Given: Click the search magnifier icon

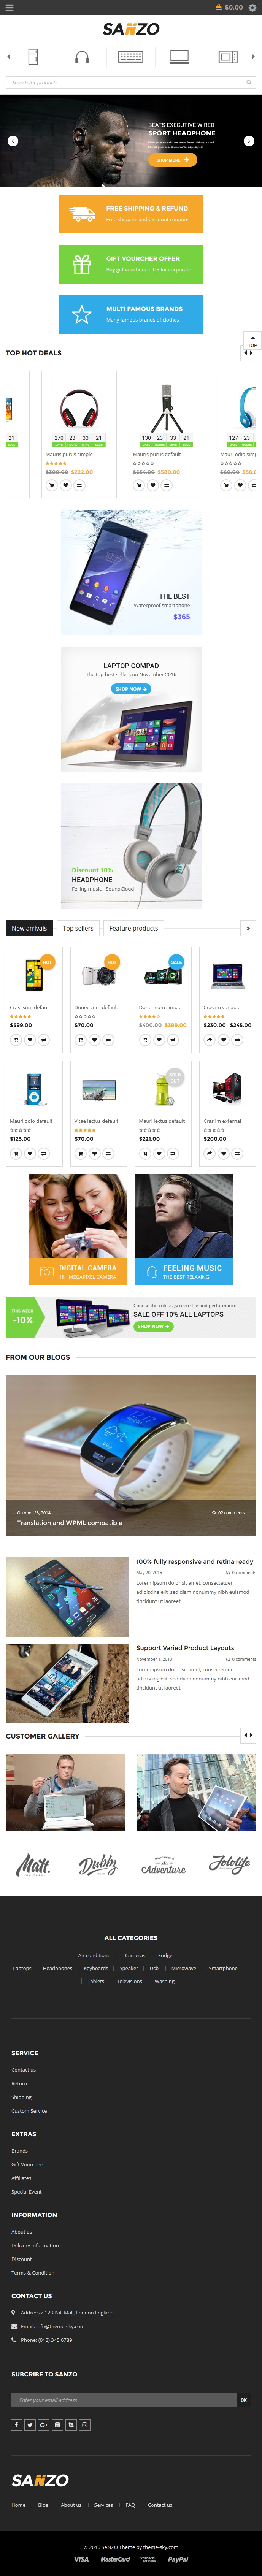Looking at the screenshot, I should point(249,83).
